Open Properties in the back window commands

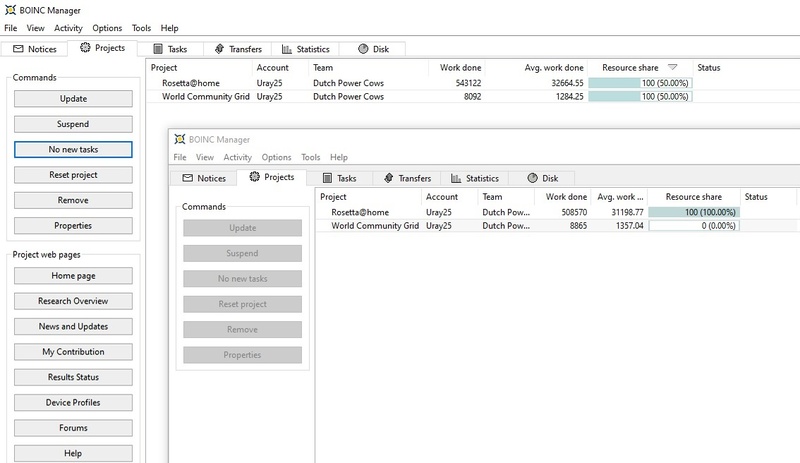[x=73, y=226]
